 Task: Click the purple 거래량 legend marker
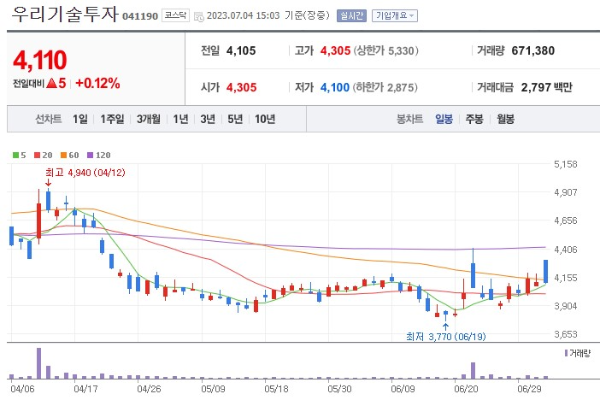click(566, 353)
